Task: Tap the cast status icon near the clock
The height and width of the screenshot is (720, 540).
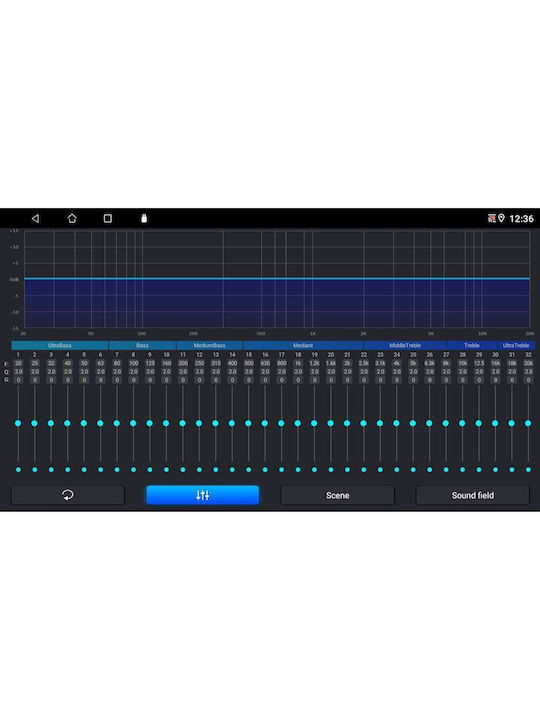Action: click(492, 219)
